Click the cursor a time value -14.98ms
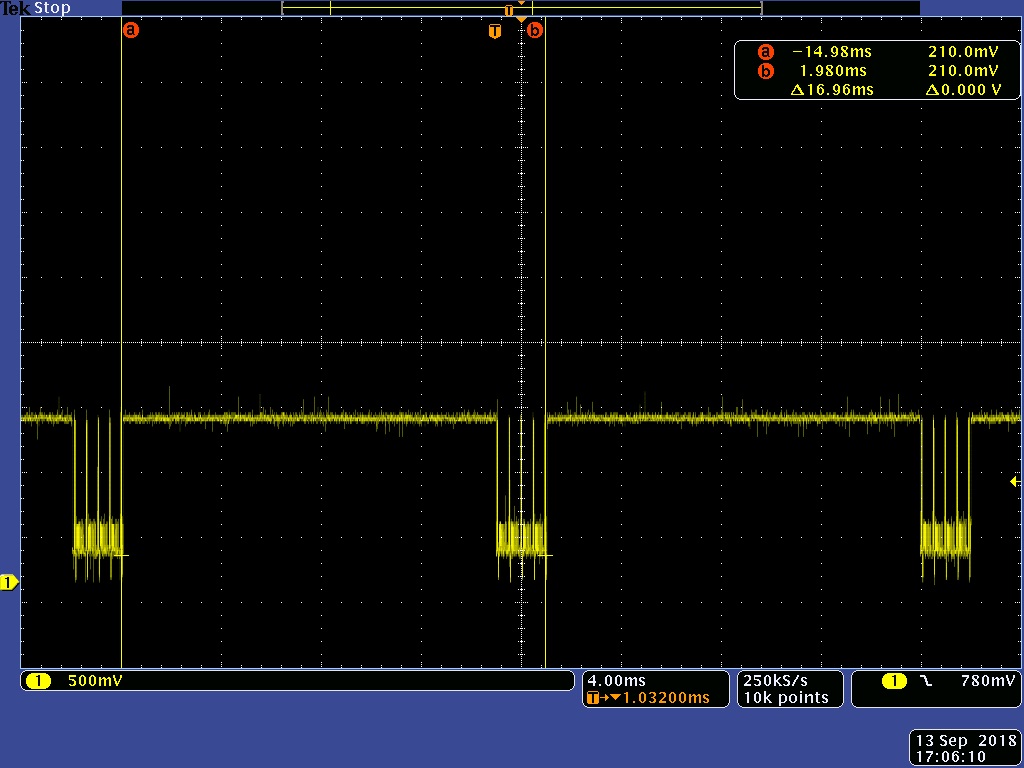The height and width of the screenshot is (768, 1024). point(832,52)
